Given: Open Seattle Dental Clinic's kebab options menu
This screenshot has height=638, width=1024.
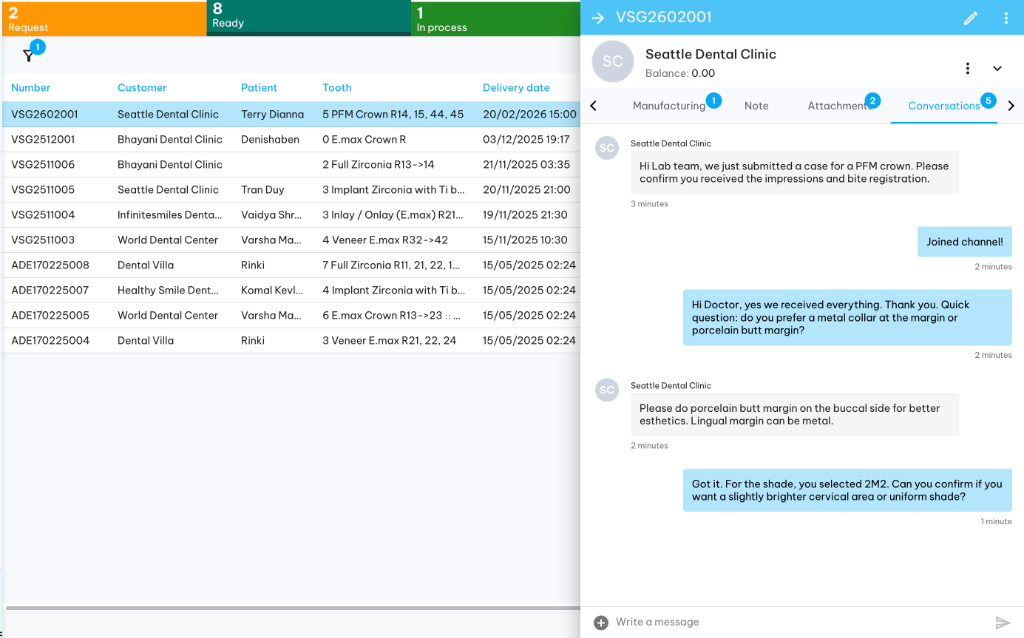Looking at the screenshot, I should (967, 68).
